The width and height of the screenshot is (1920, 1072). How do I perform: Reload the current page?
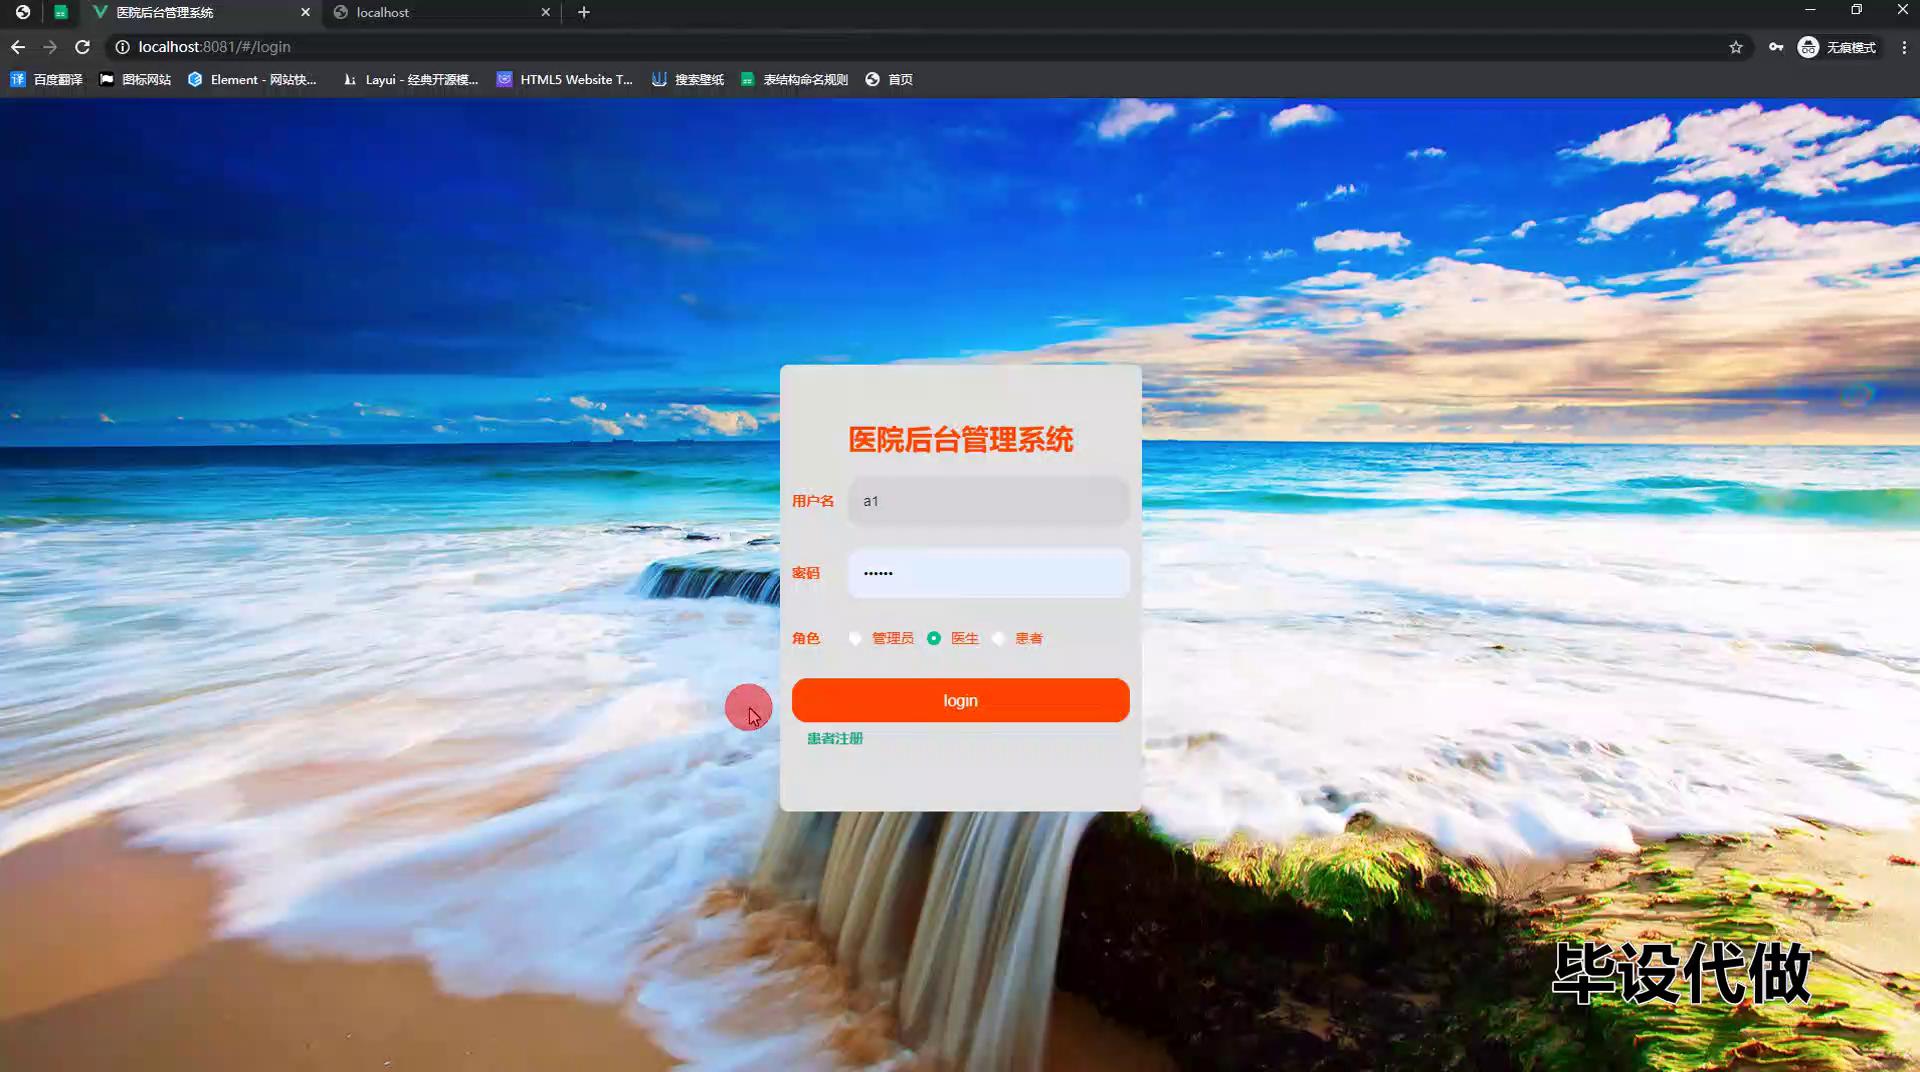[83, 47]
